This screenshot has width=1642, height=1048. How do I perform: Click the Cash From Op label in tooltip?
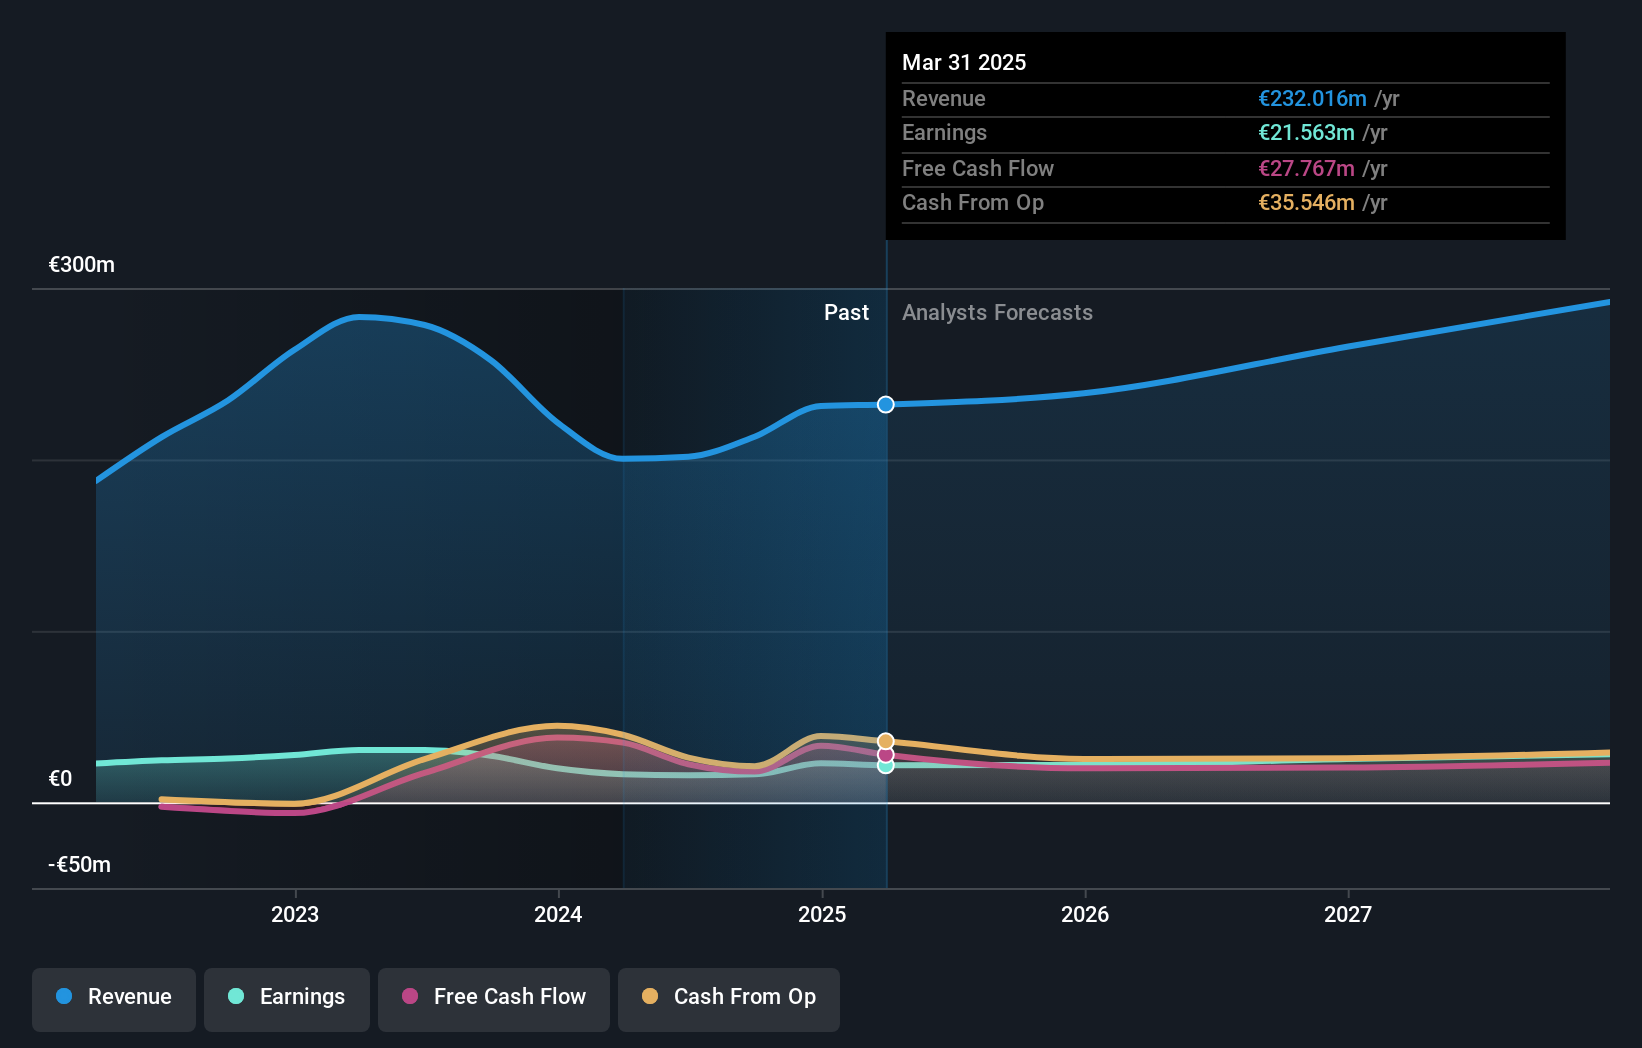click(973, 203)
